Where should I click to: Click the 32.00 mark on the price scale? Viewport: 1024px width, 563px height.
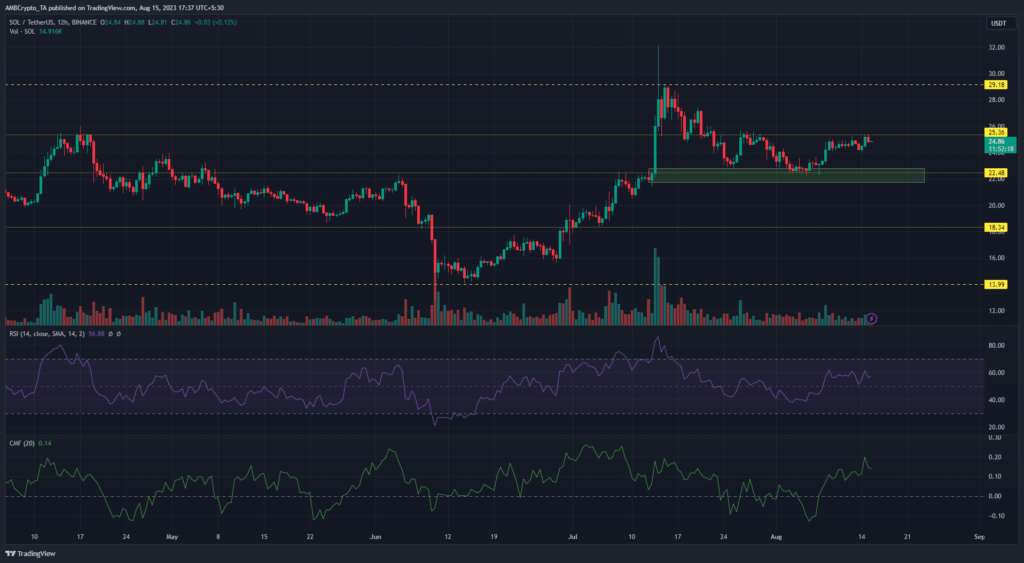[x=996, y=48]
